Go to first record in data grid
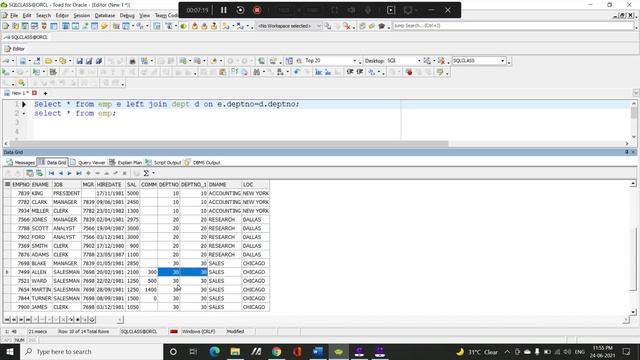Viewport: 640px width, 360px height. tap(51, 173)
